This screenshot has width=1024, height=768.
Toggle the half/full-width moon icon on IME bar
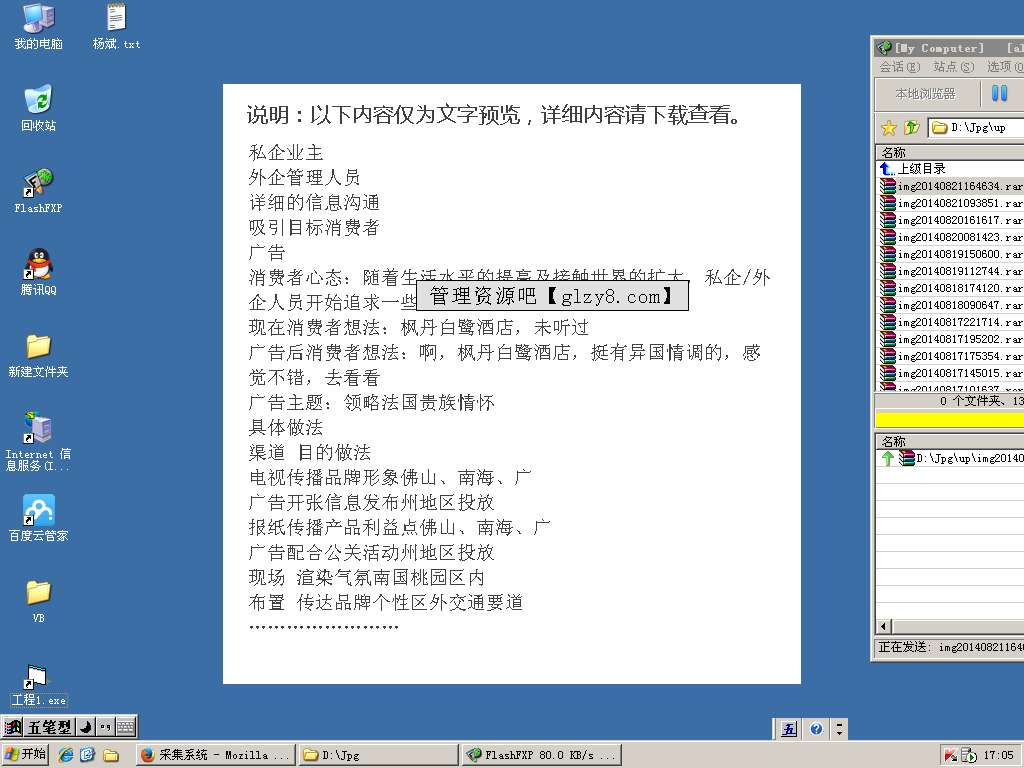click(x=86, y=727)
